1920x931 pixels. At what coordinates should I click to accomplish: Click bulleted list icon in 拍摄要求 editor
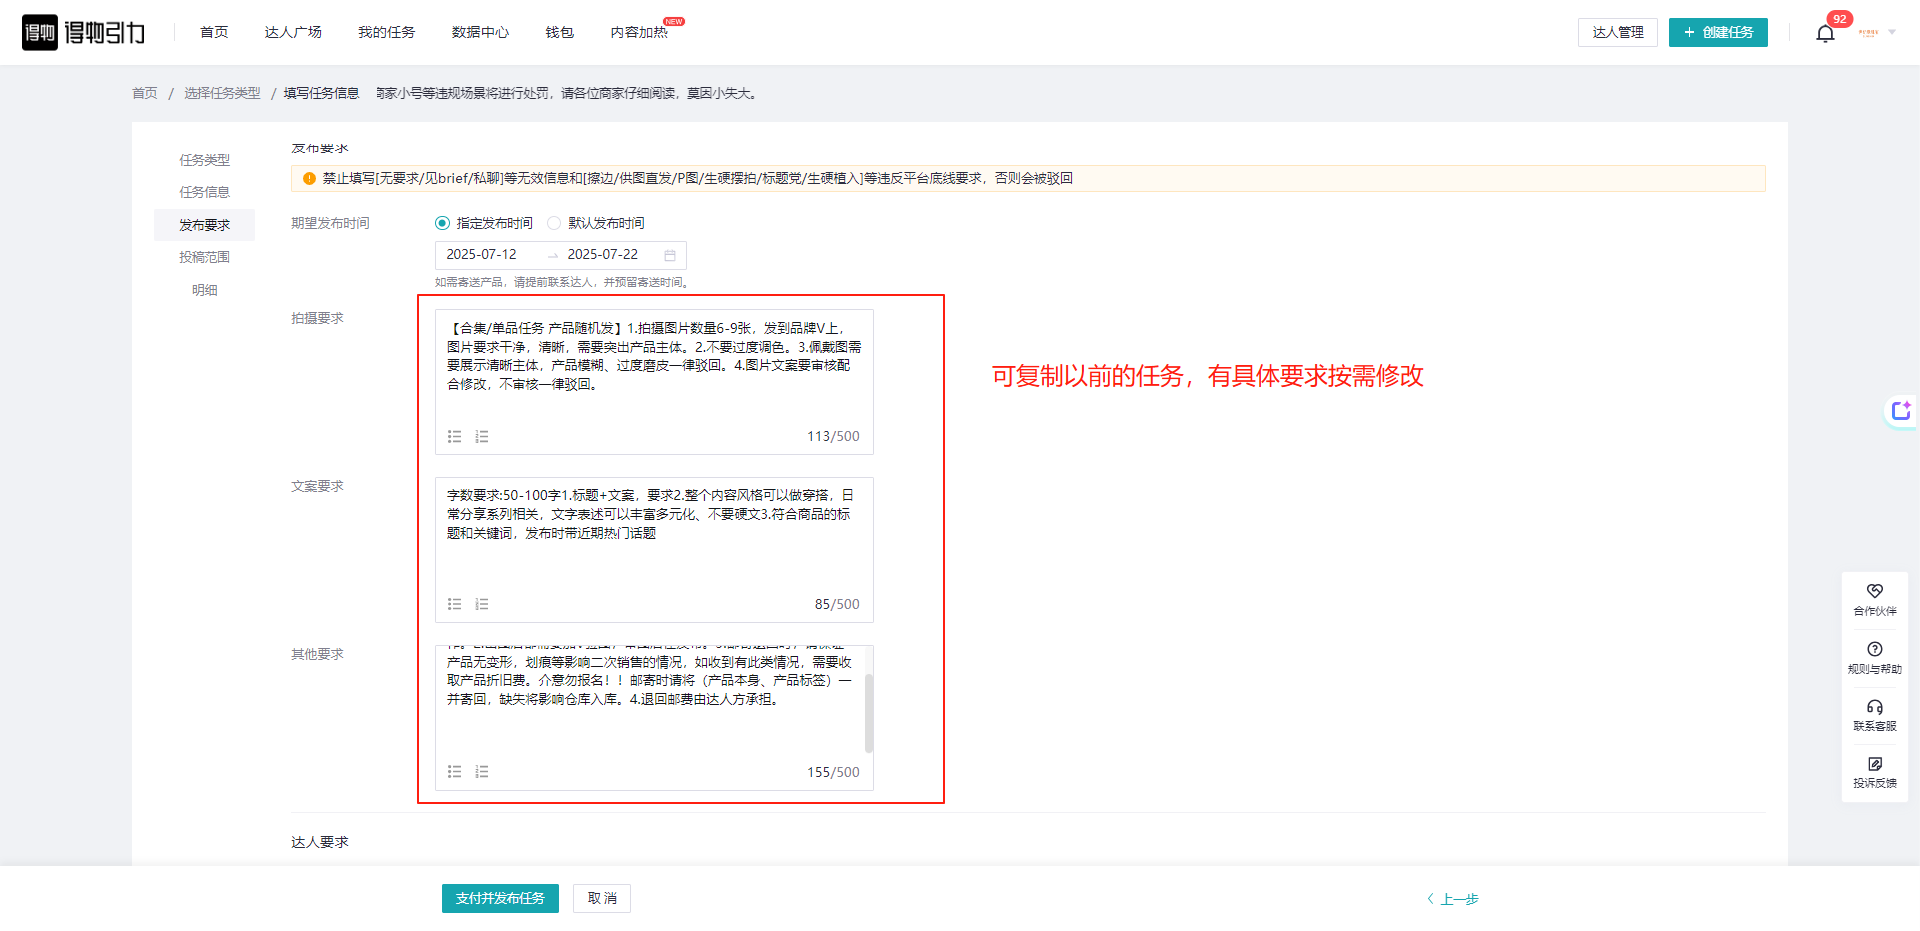point(454,437)
